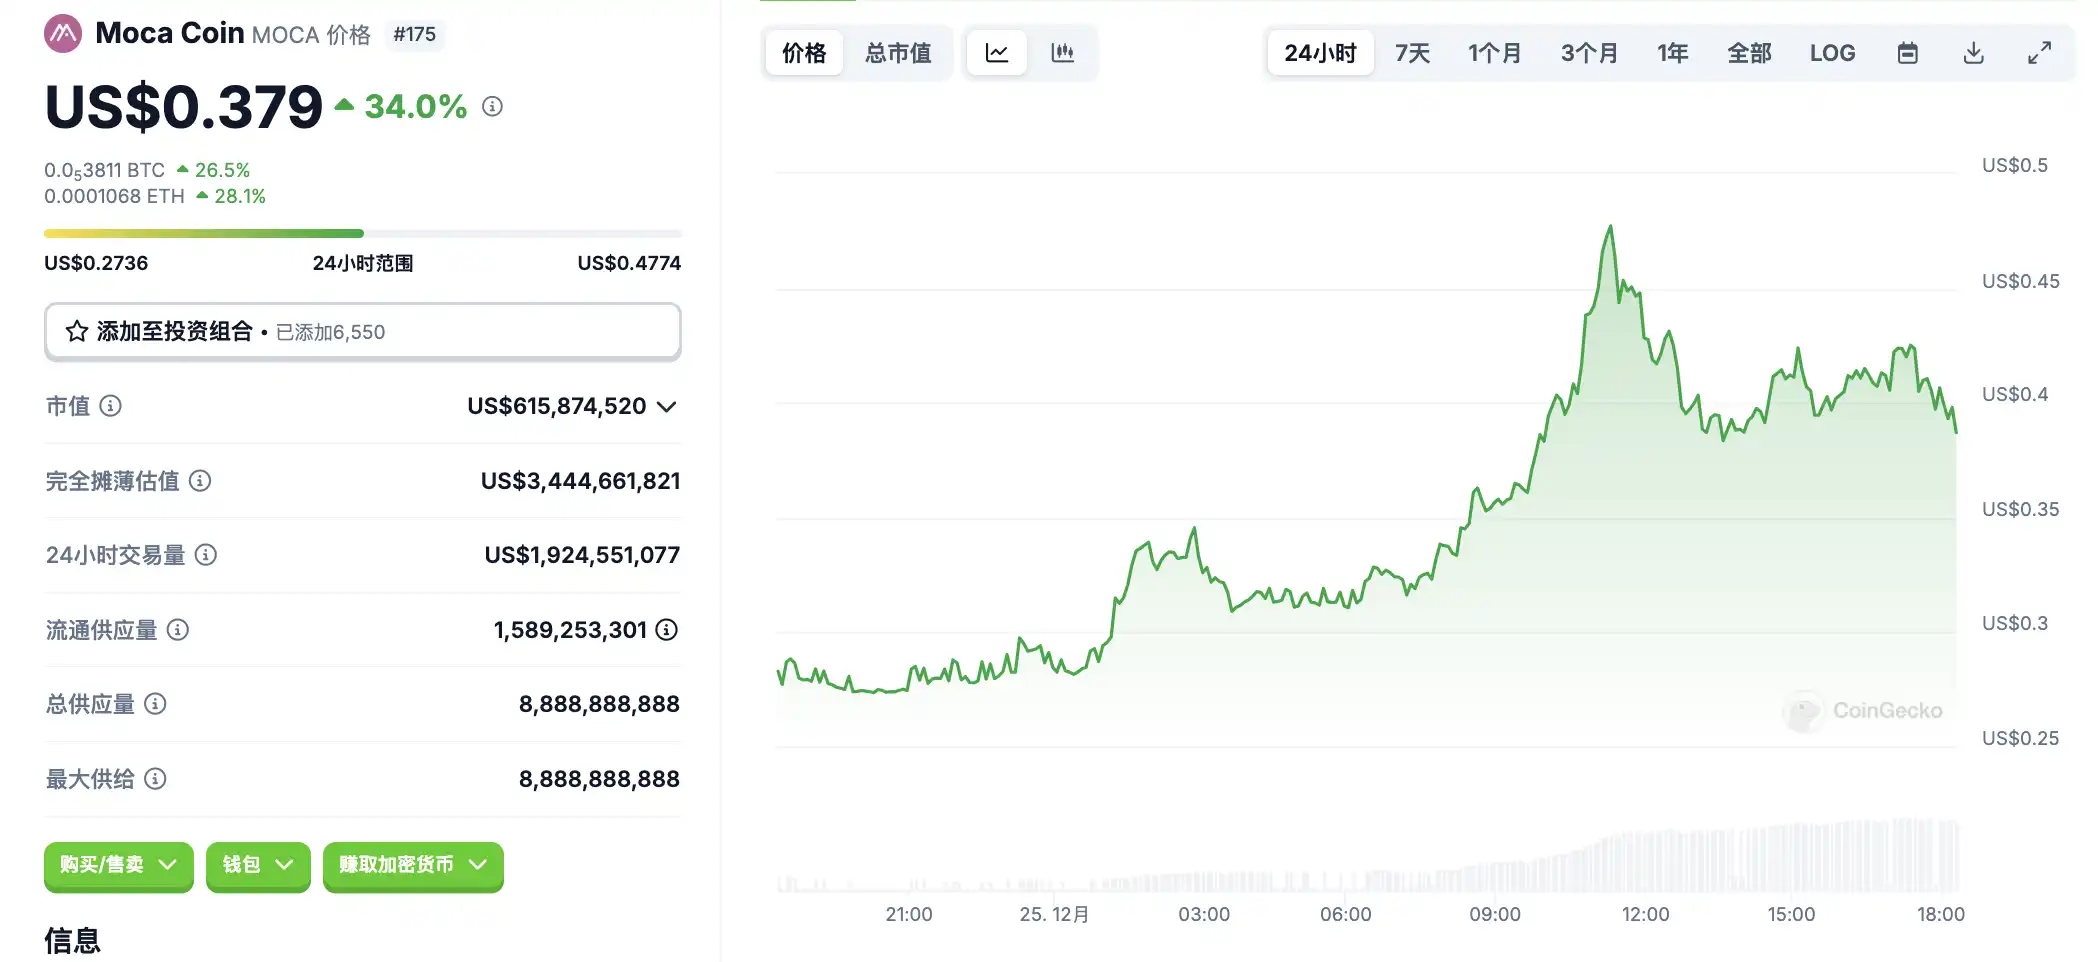
Task: Click the info icon beside 24小时交易量
Action: point(206,555)
